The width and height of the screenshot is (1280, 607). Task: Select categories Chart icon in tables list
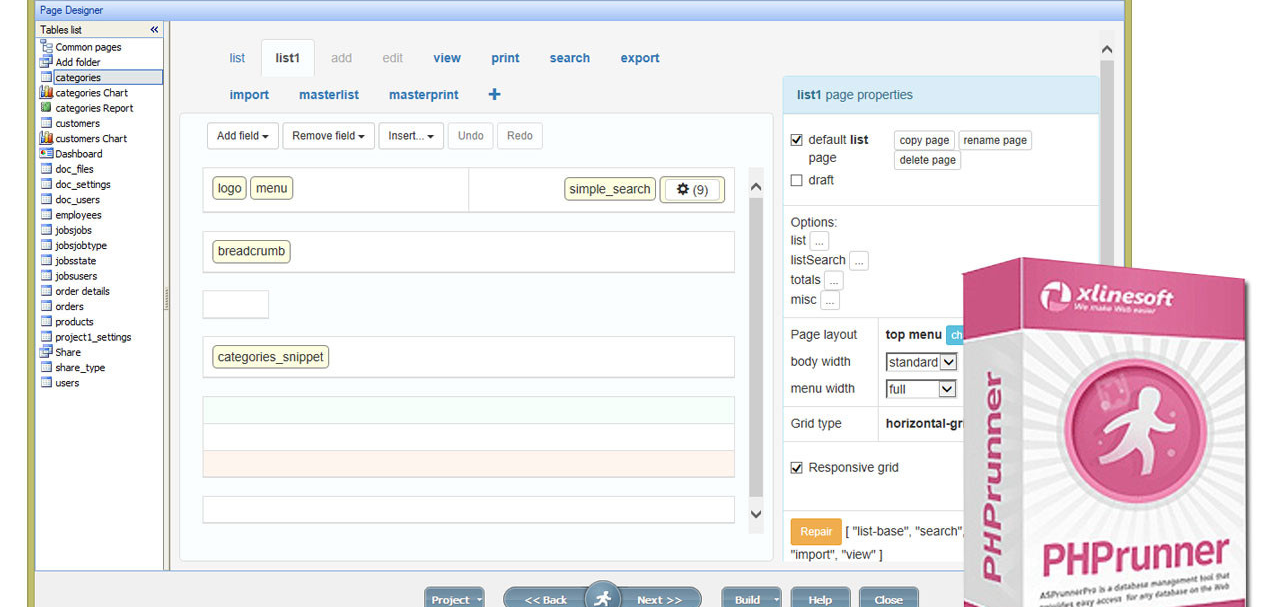pos(46,93)
